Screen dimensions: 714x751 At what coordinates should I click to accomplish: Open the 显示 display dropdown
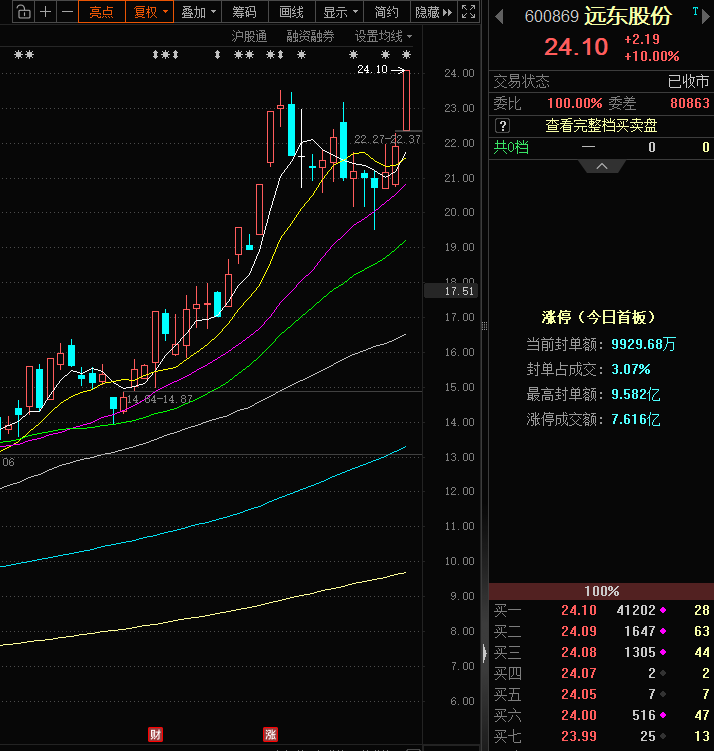click(x=340, y=11)
